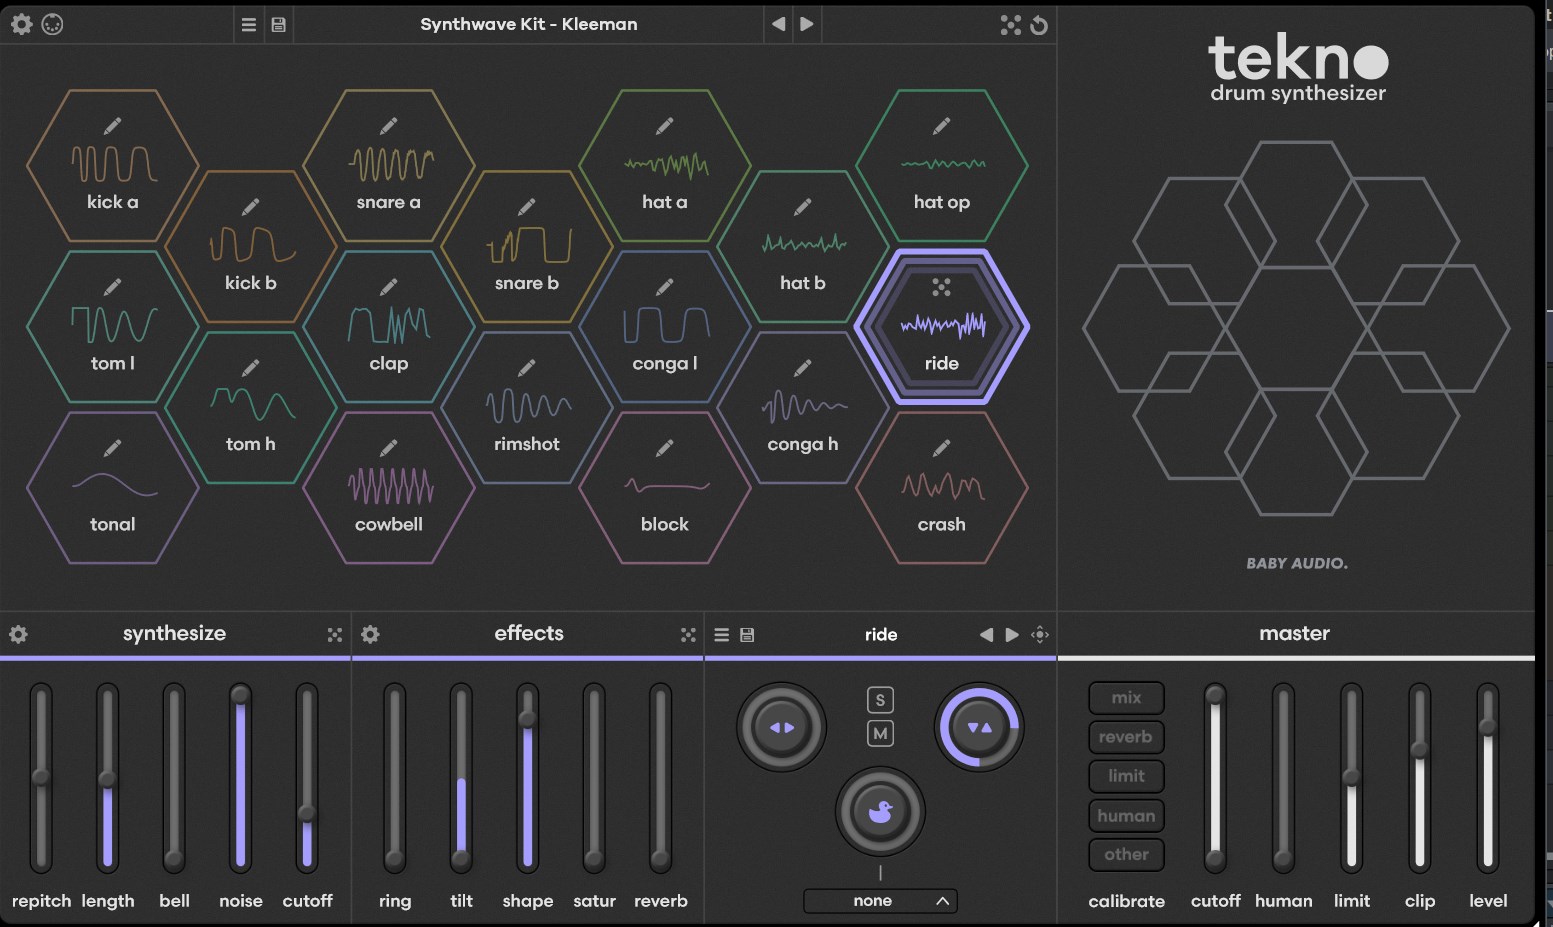Click the reset arrow icon in top bar

point(1040,25)
